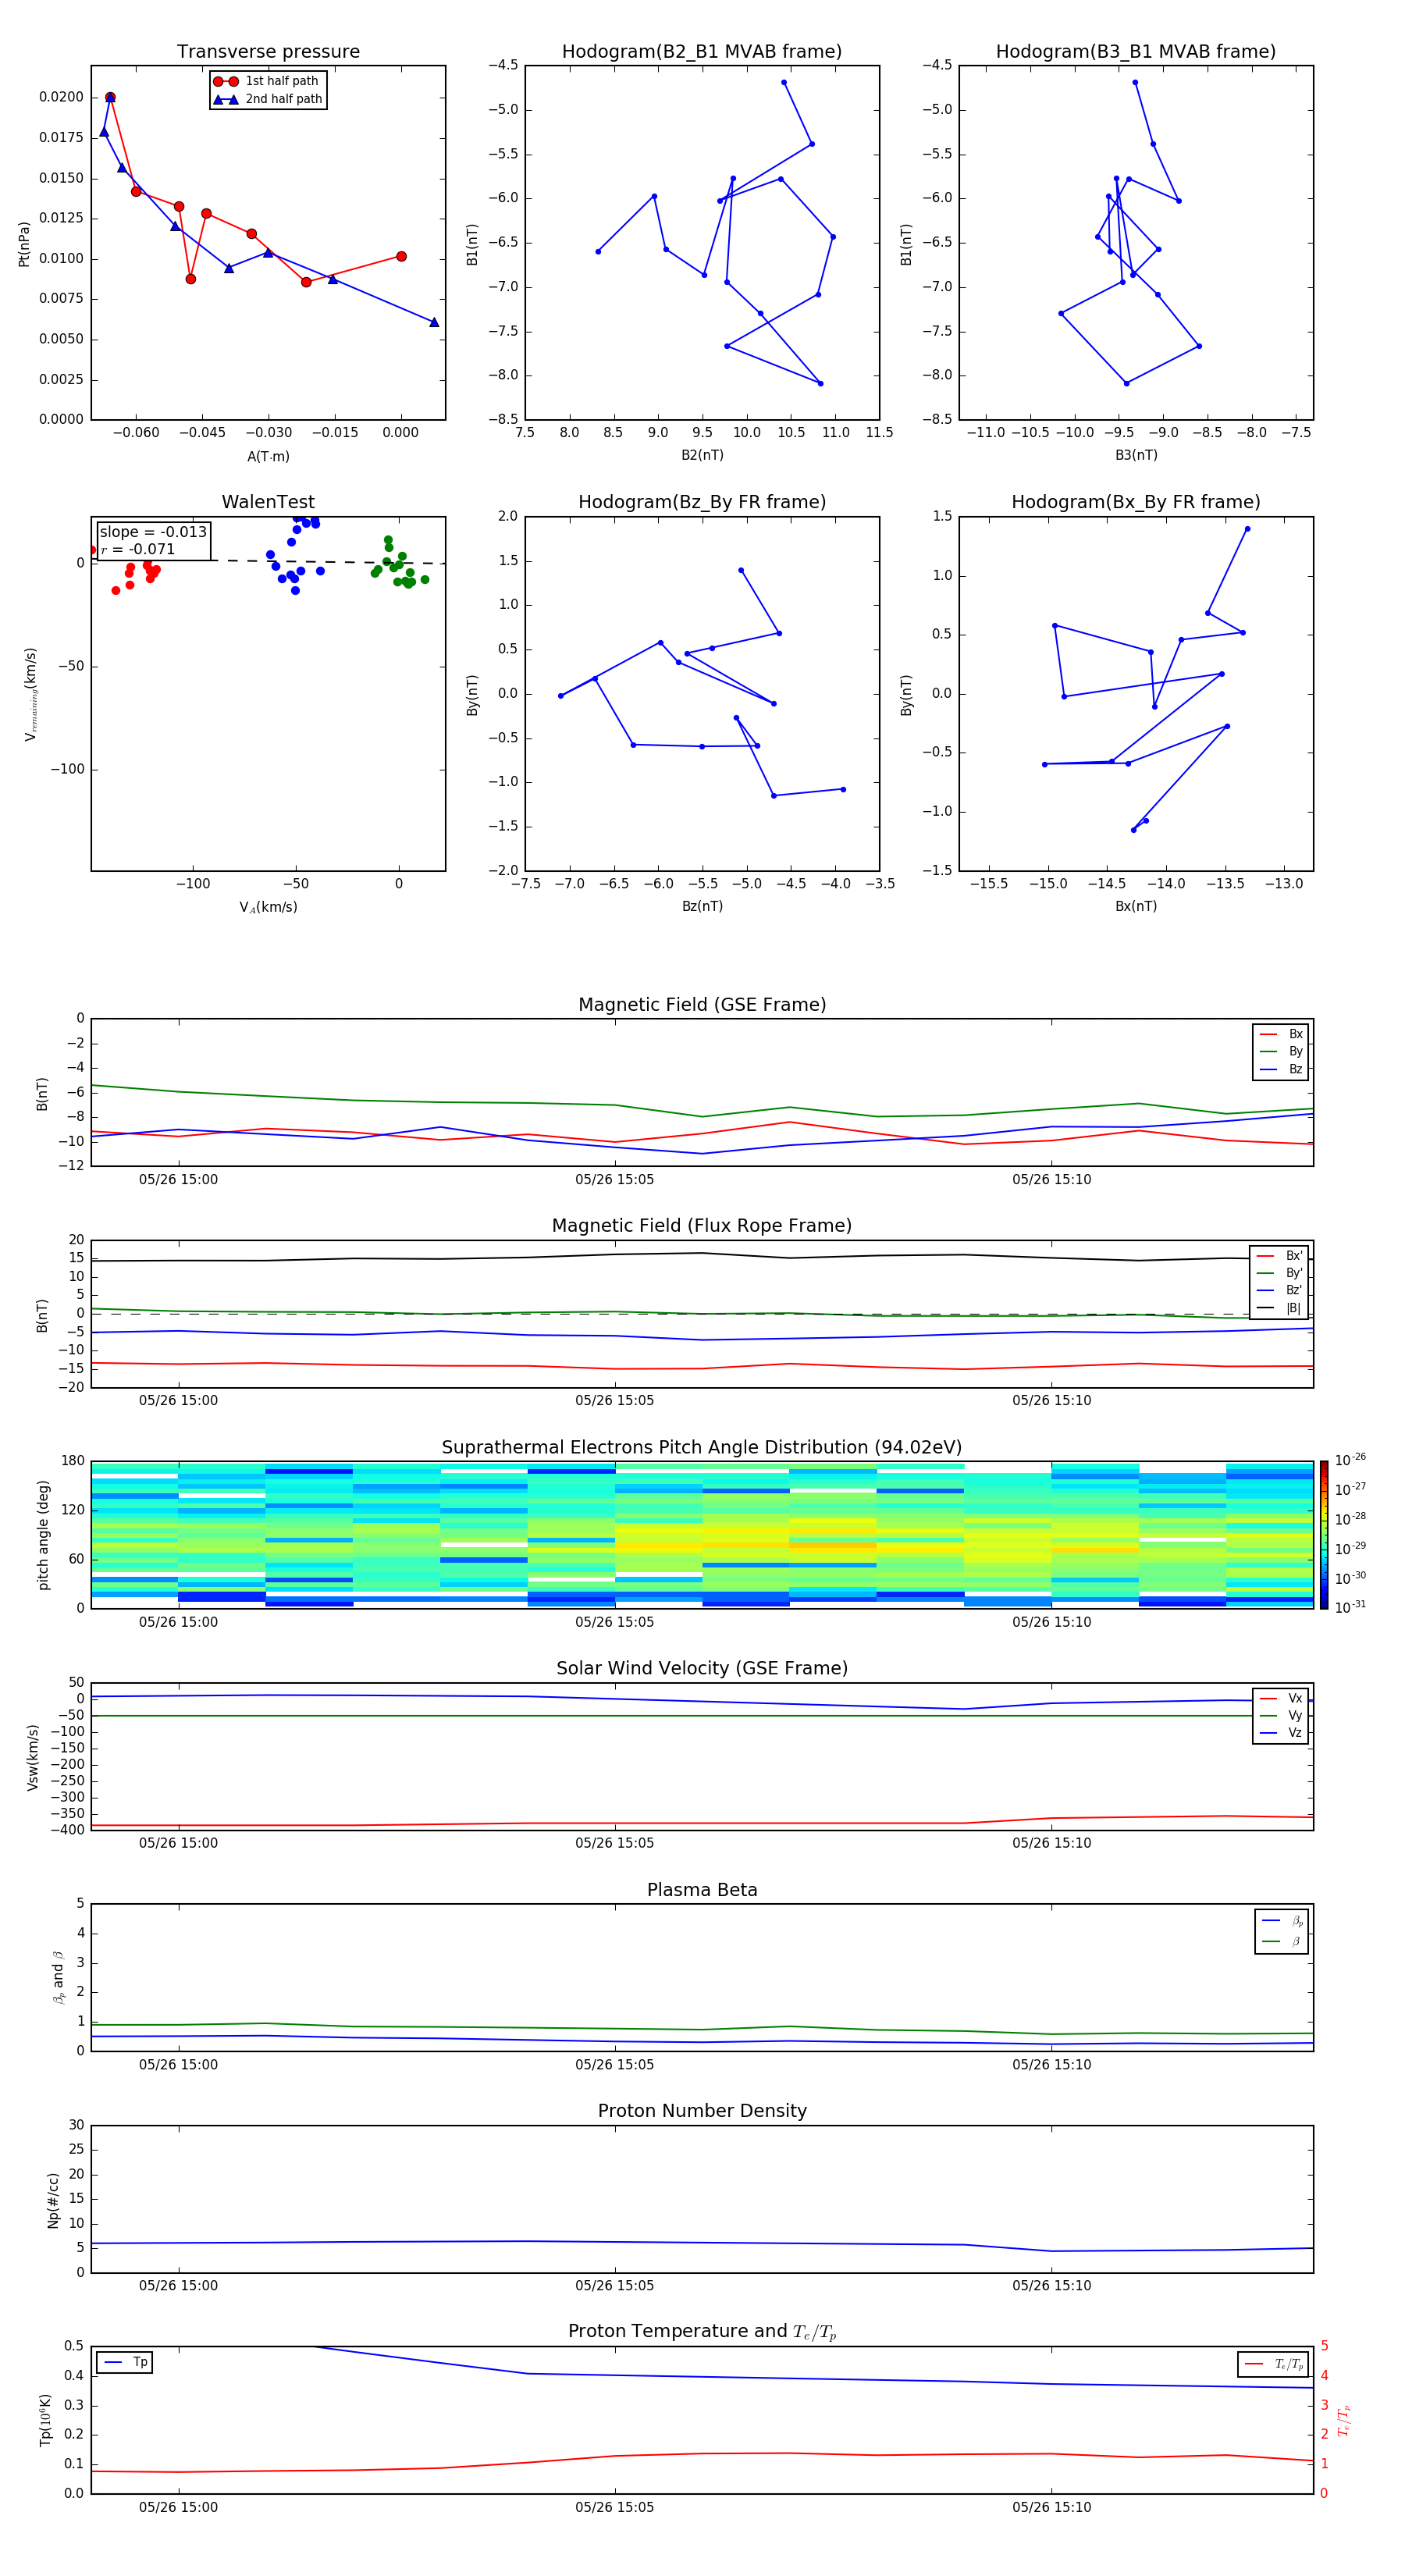Screen dimensions: 1405x2576
Task: Click the "Np(#/cc)" y-axis label
Action: (53, 2200)
